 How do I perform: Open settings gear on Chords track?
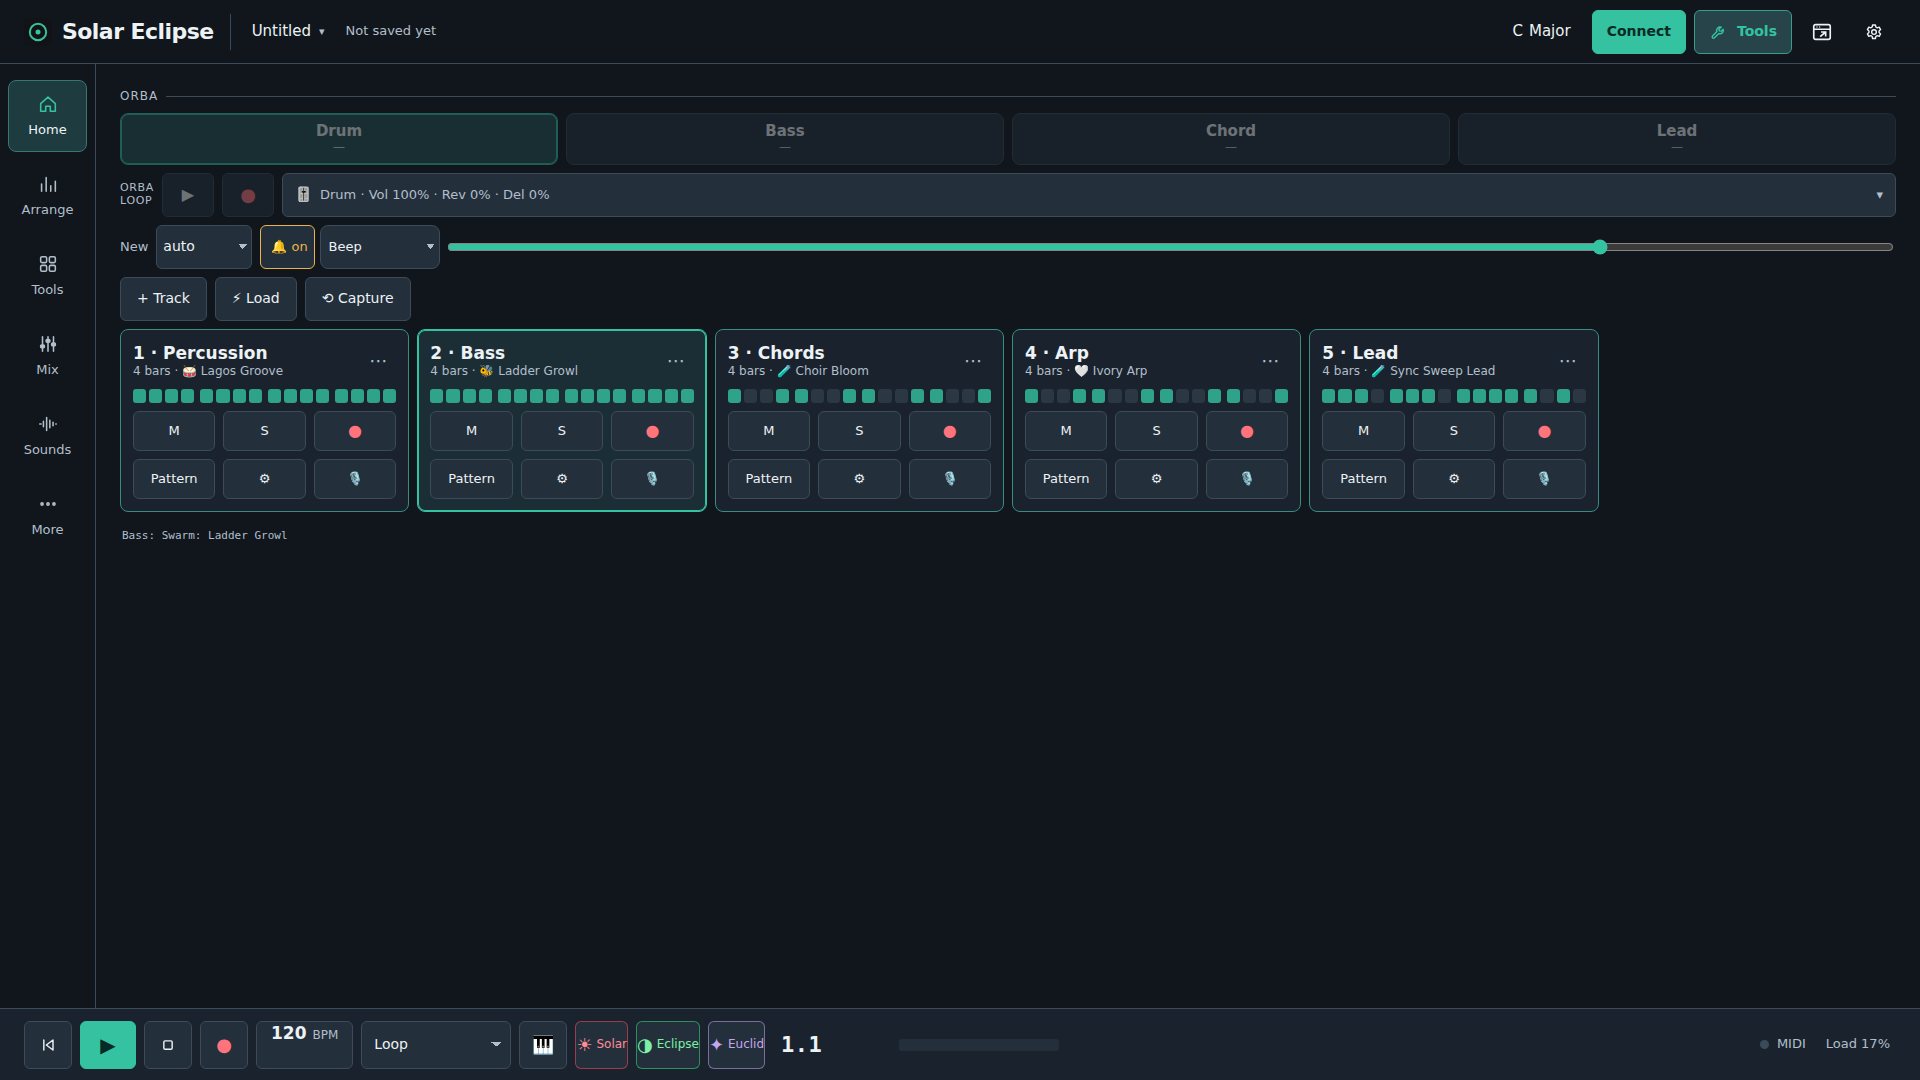[x=859, y=479]
